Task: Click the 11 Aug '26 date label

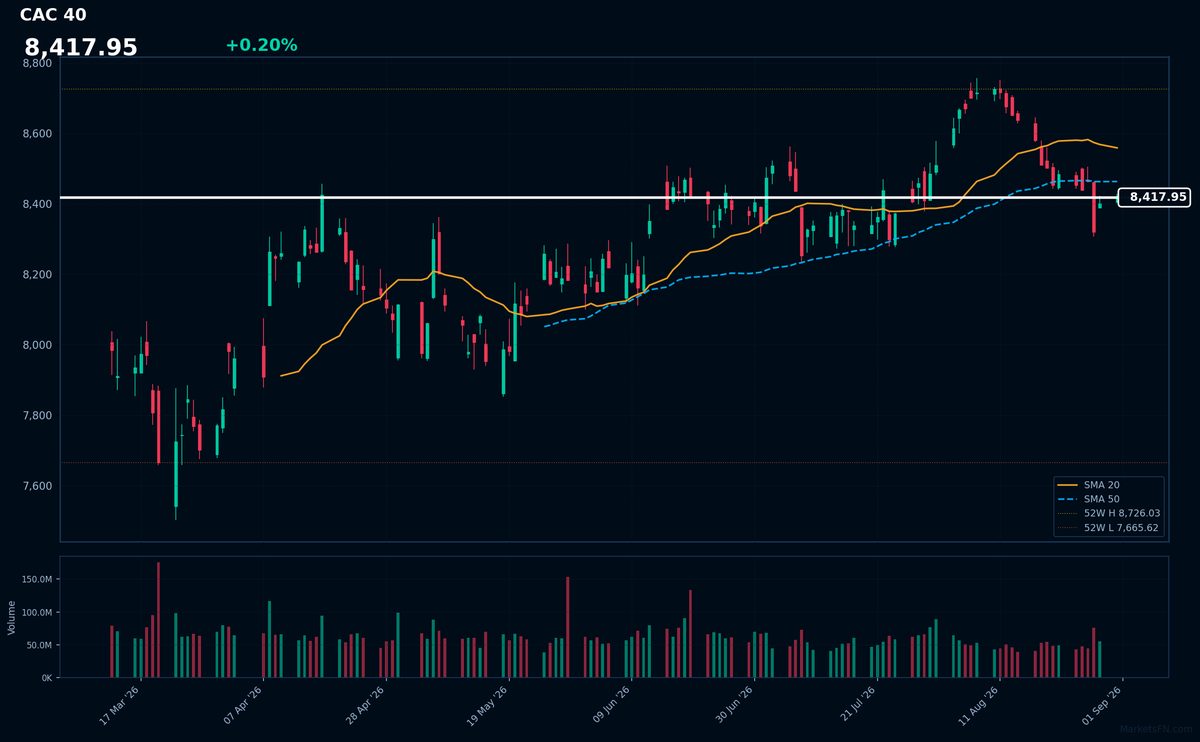Action: (979, 706)
